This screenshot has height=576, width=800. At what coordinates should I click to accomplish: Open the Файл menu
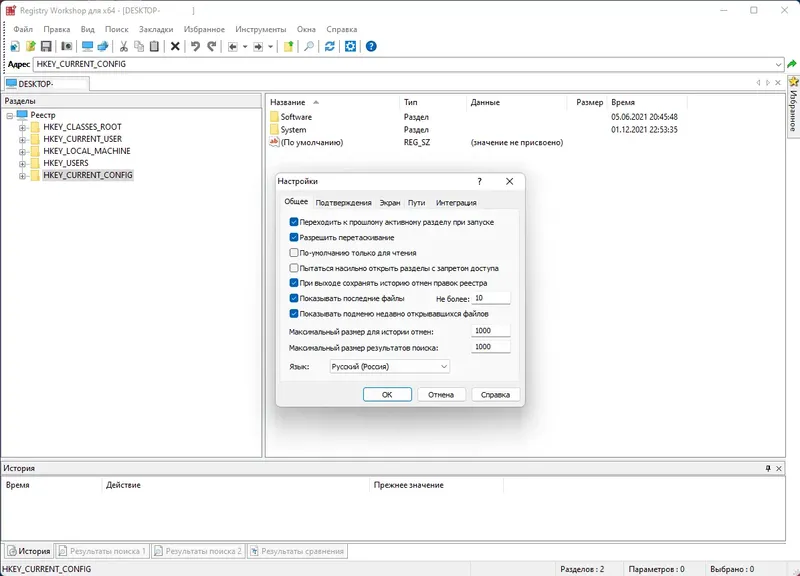click(x=23, y=30)
